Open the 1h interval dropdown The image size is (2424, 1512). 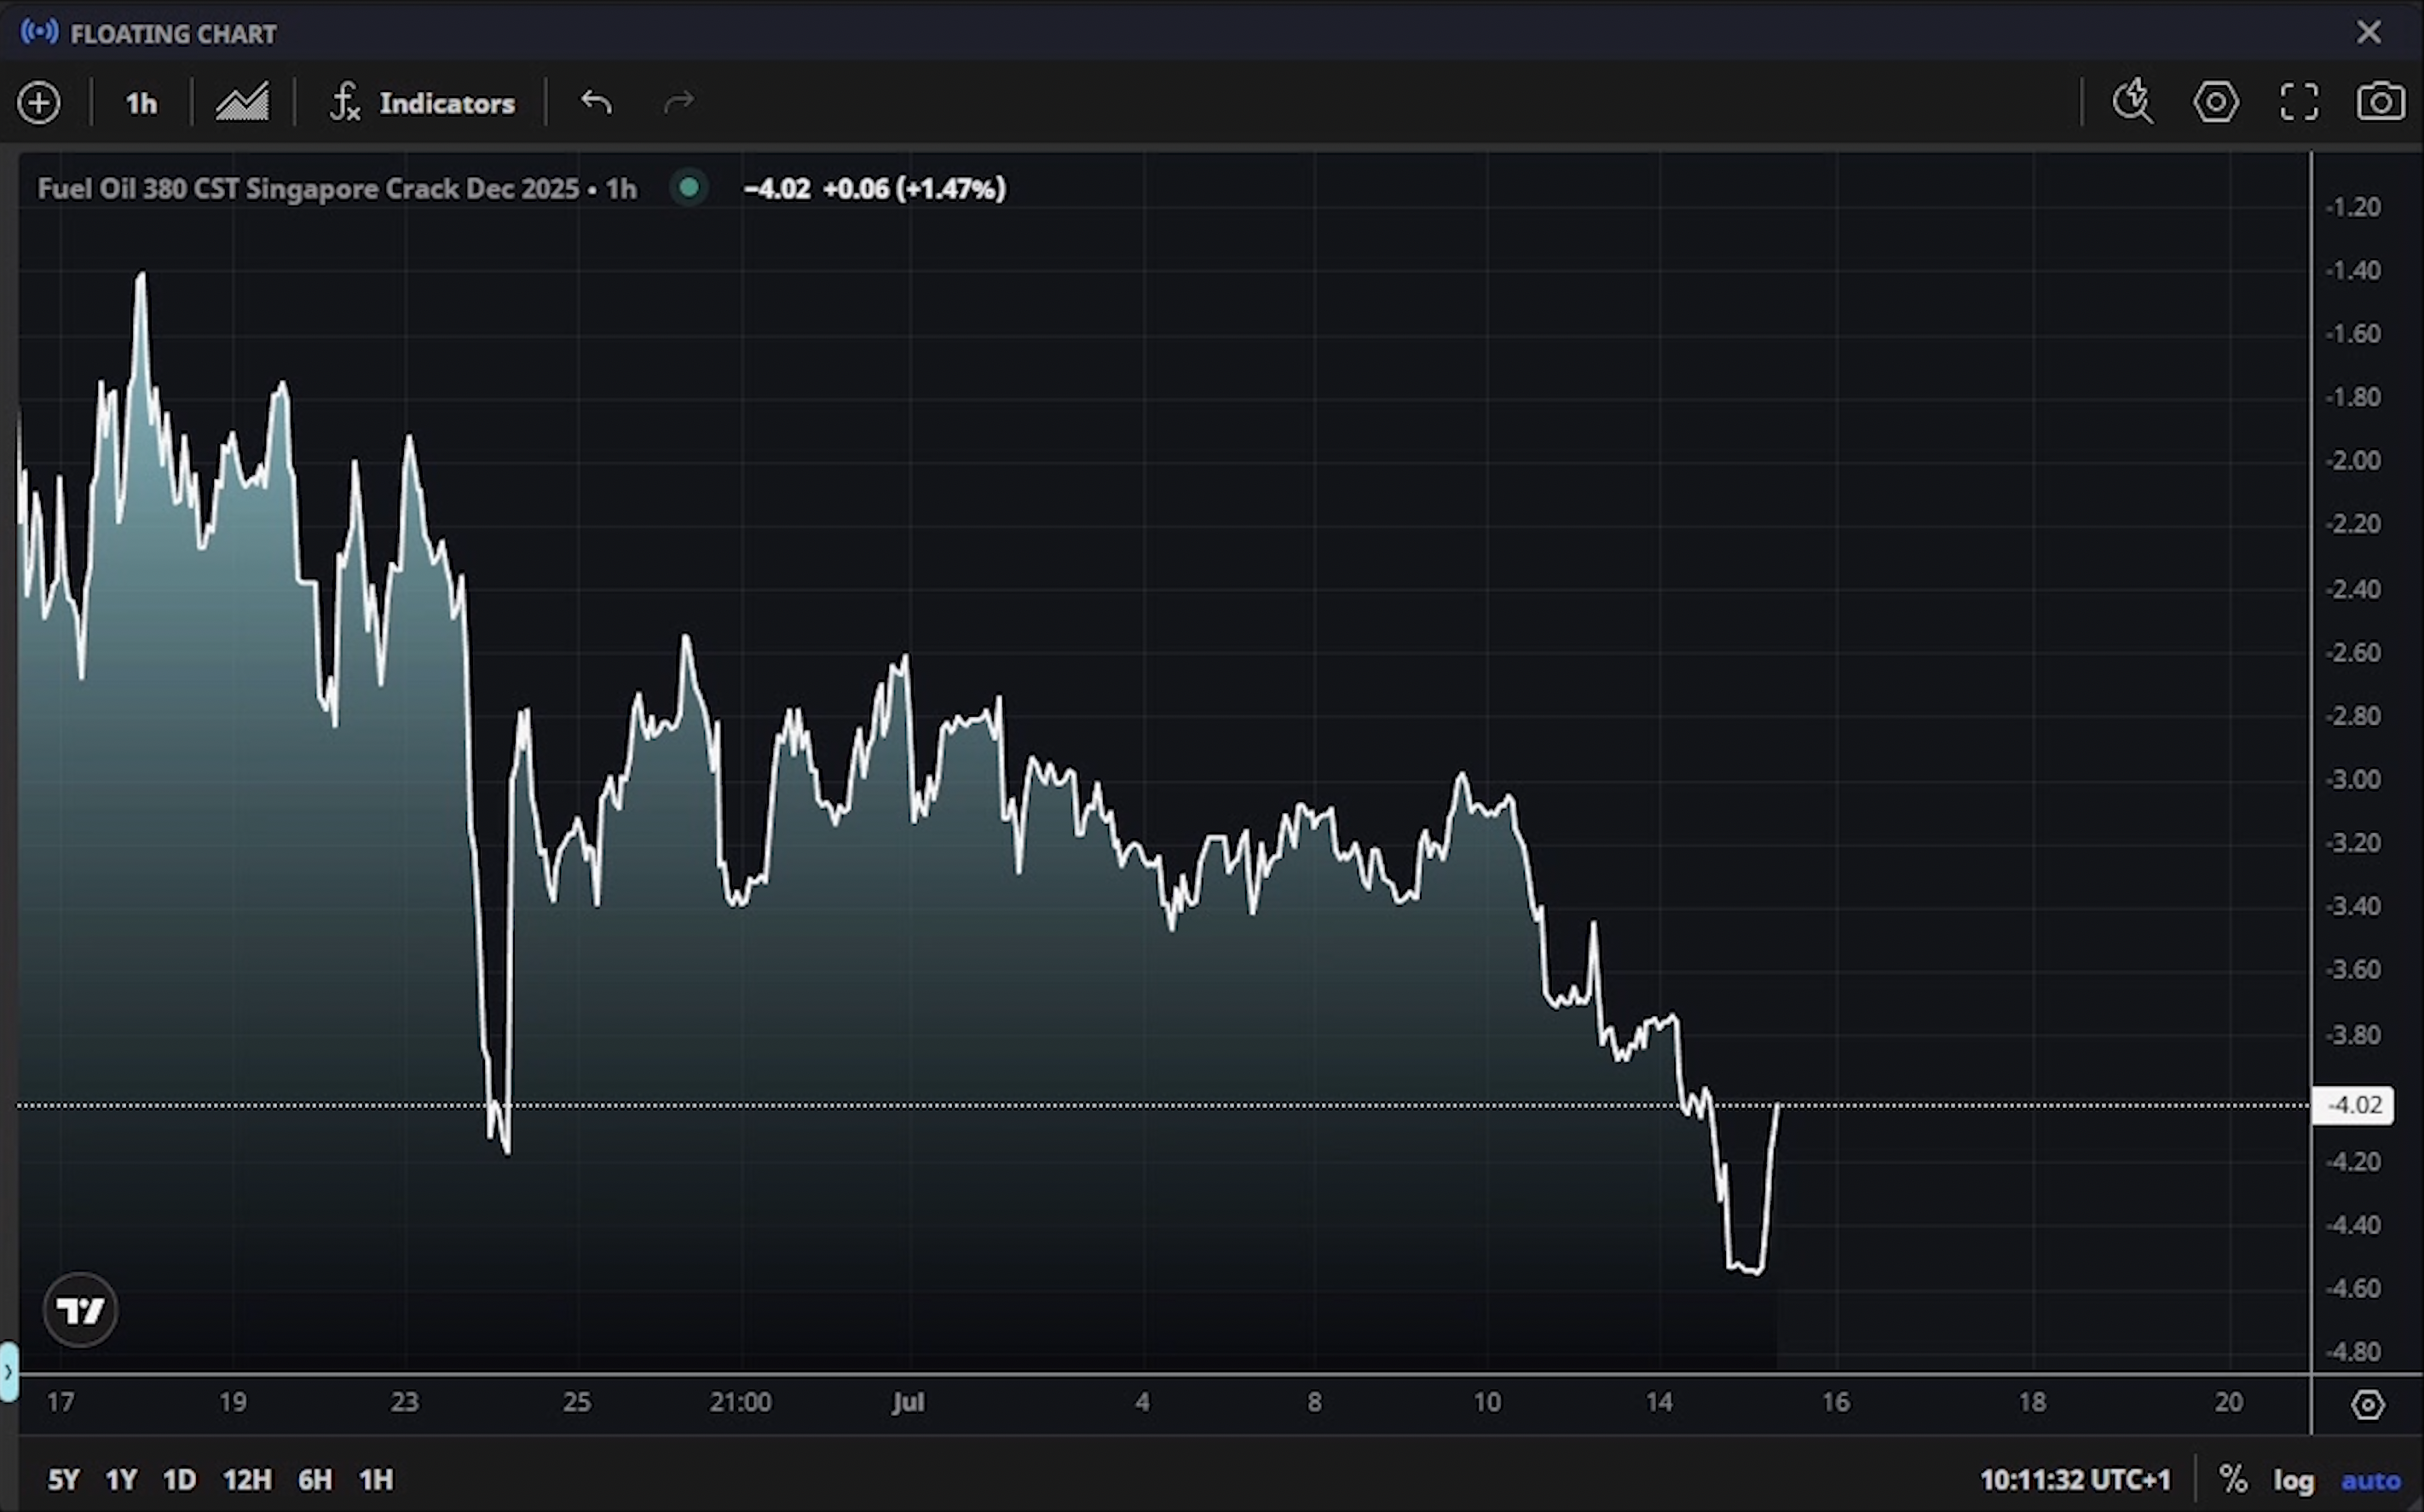click(x=141, y=103)
